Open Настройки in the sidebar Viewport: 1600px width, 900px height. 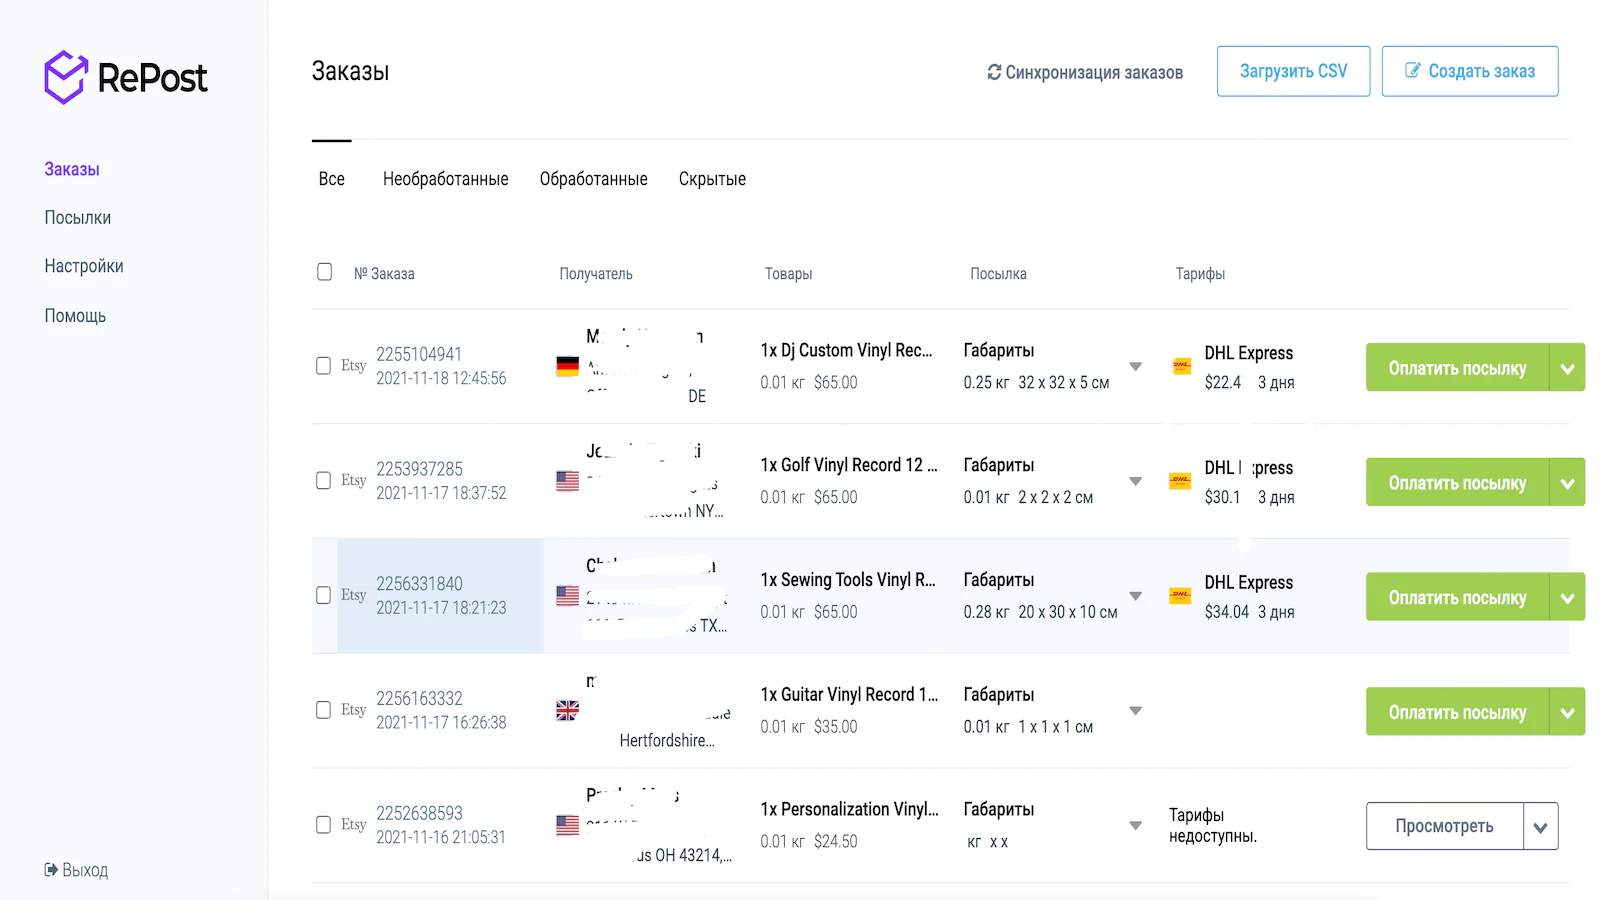(84, 266)
